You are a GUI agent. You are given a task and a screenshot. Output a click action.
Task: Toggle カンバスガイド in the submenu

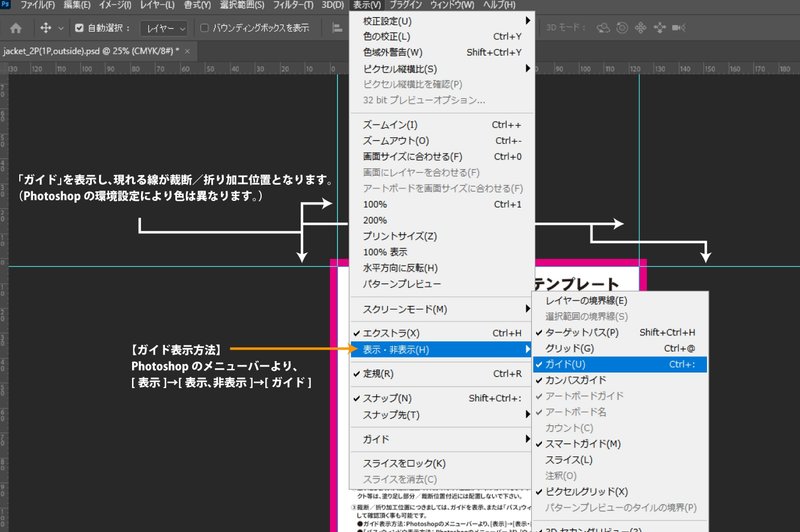[x=620, y=380]
